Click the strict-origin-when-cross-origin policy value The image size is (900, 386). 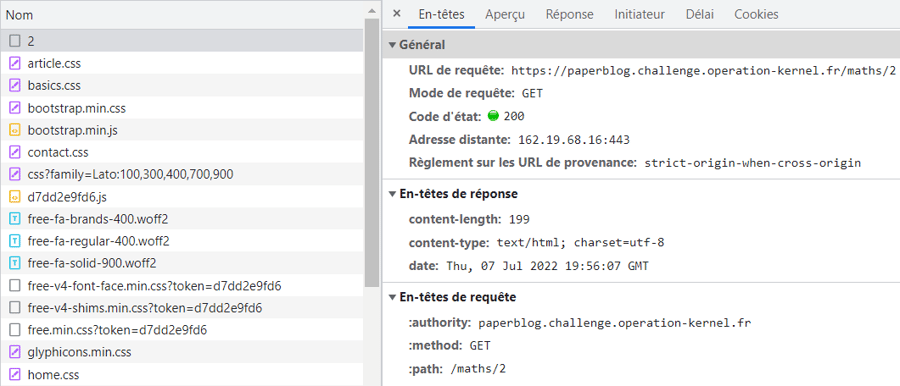[x=752, y=163]
